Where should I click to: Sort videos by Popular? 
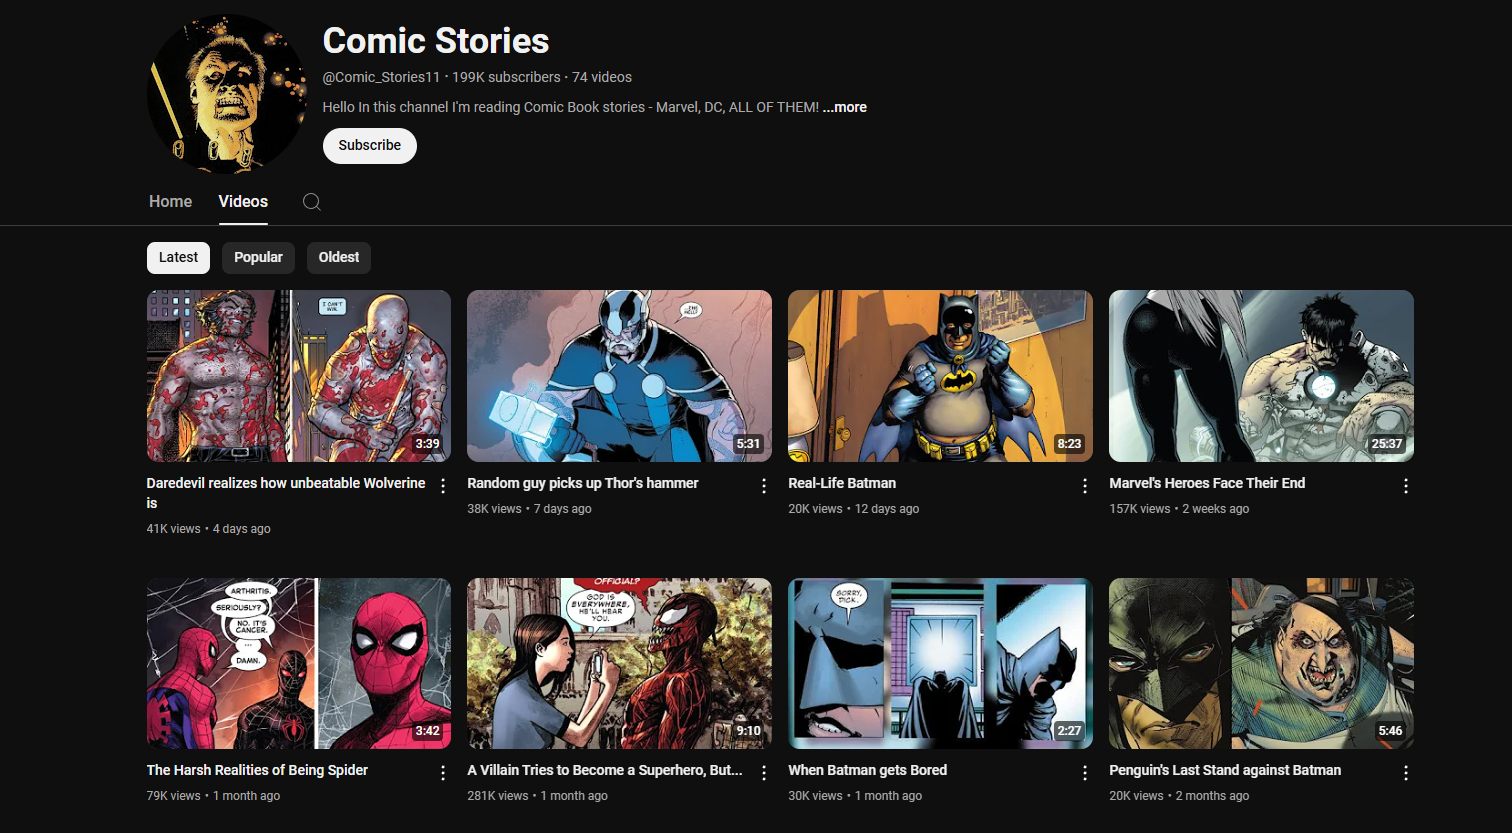click(258, 258)
